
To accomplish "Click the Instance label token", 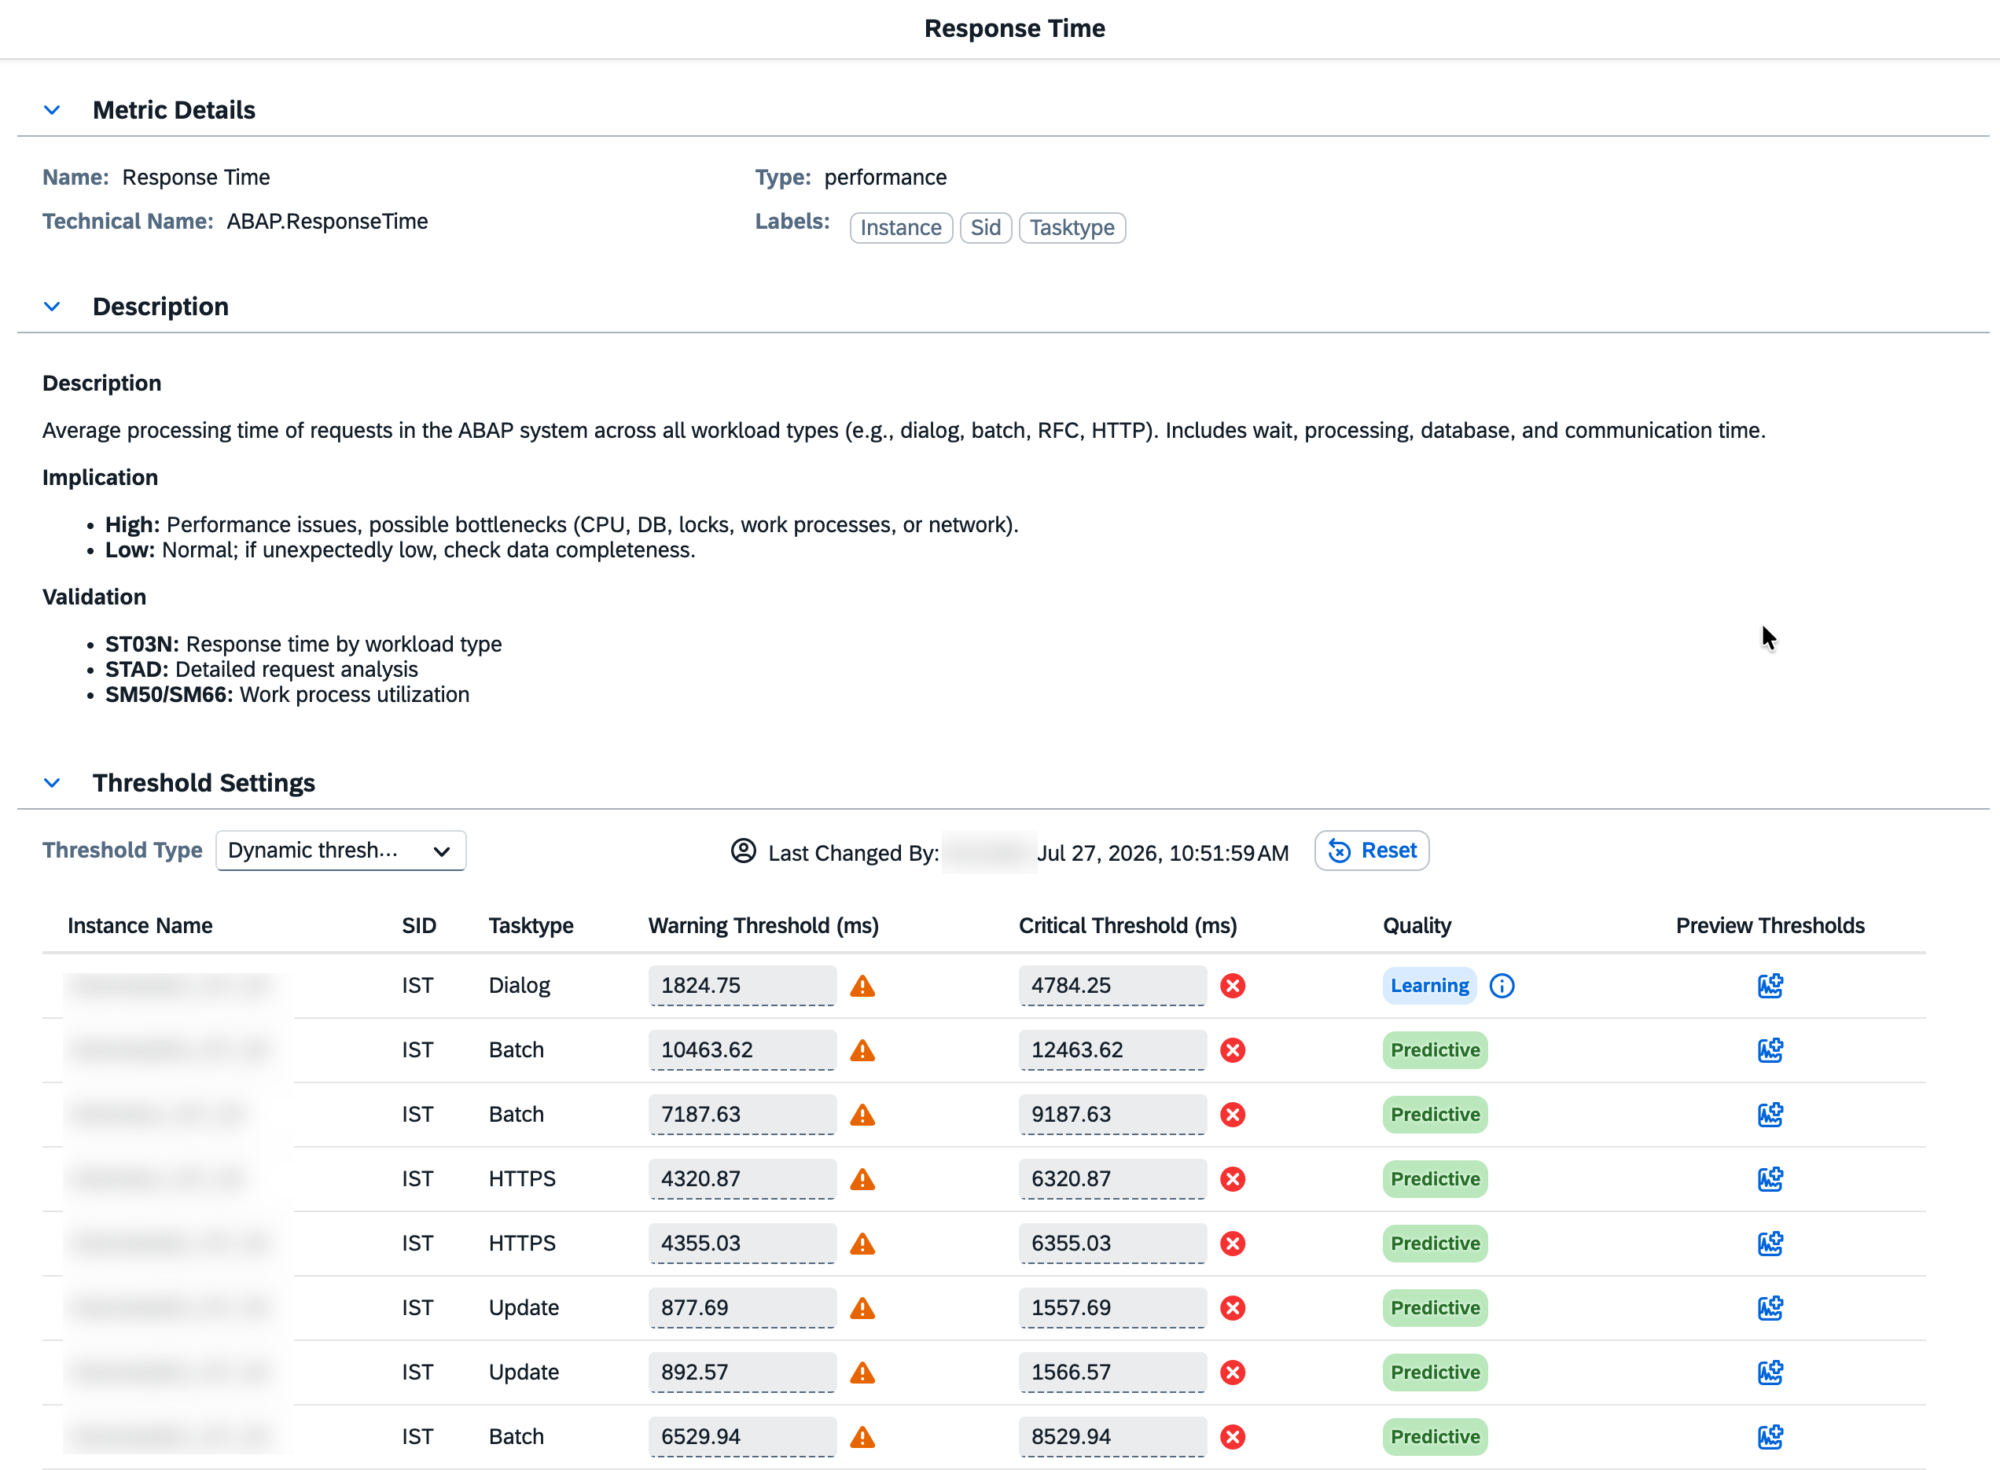I will [x=901, y=228].
